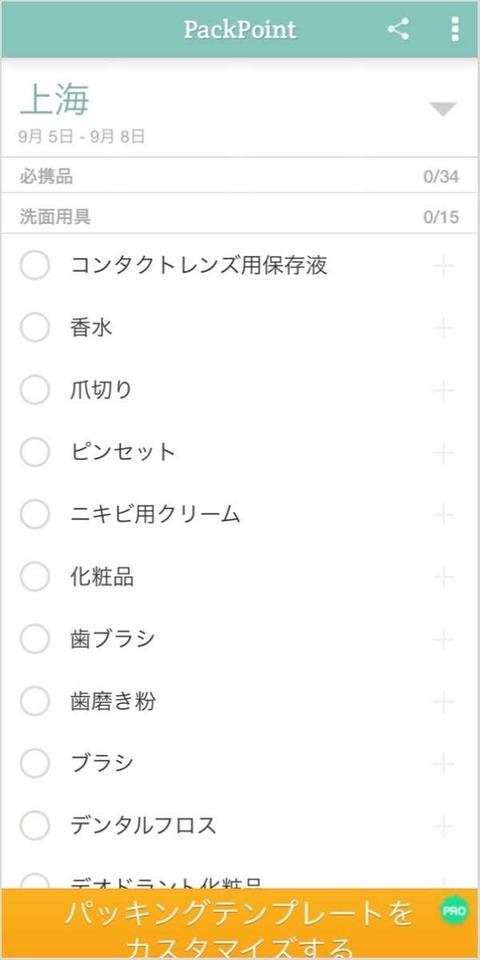This screenshot has height=960, width=480.
Task: Open the three-dot overflow menu
Action: pos(454,29)
